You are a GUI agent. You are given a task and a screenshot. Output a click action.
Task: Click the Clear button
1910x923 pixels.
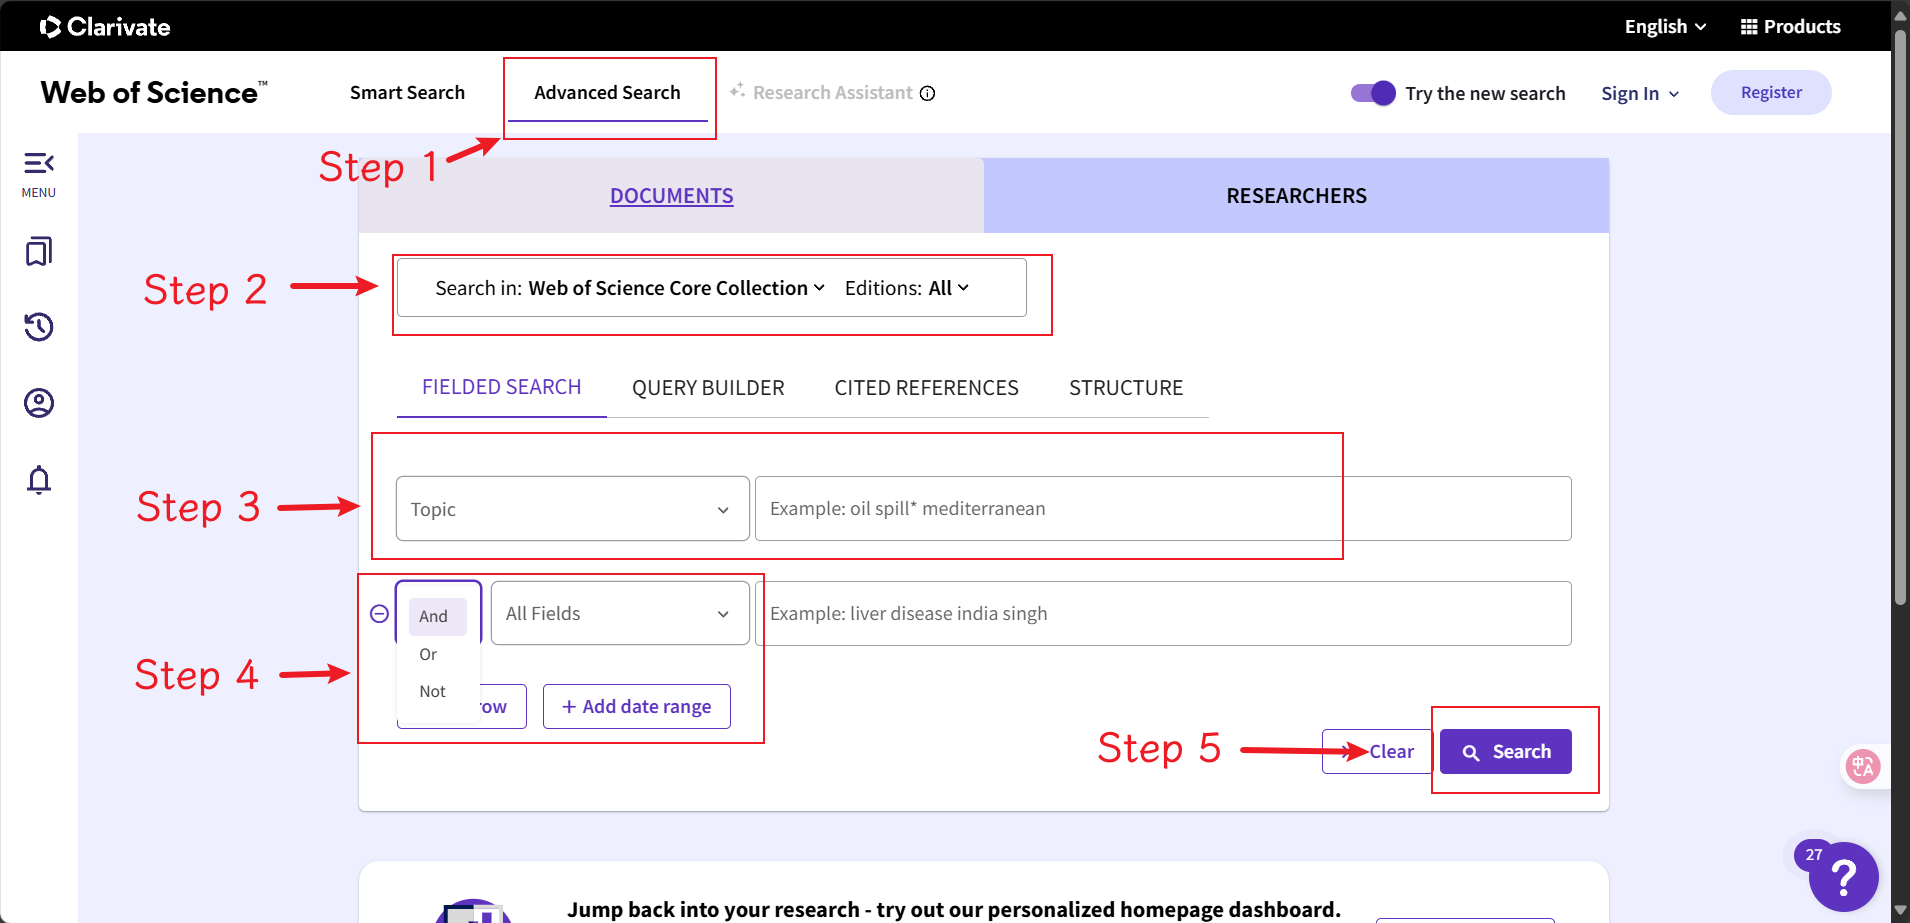pyautogui.click(x=1391, y=751)
